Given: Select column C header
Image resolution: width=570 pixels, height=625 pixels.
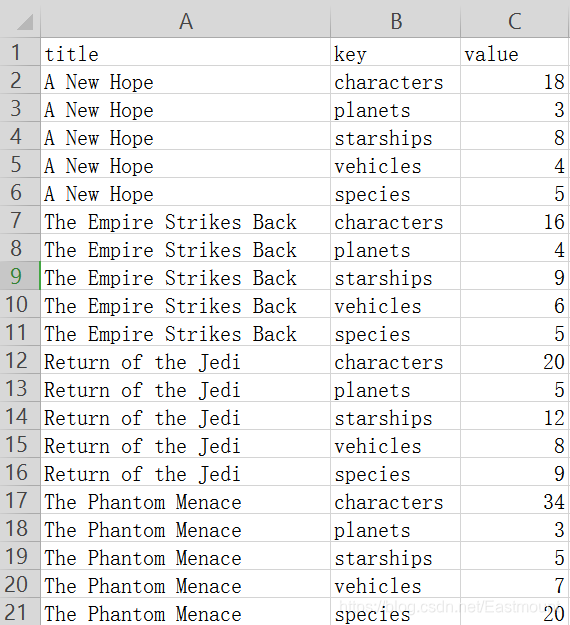Looking at the screenshot, I should tap(515, 20).
